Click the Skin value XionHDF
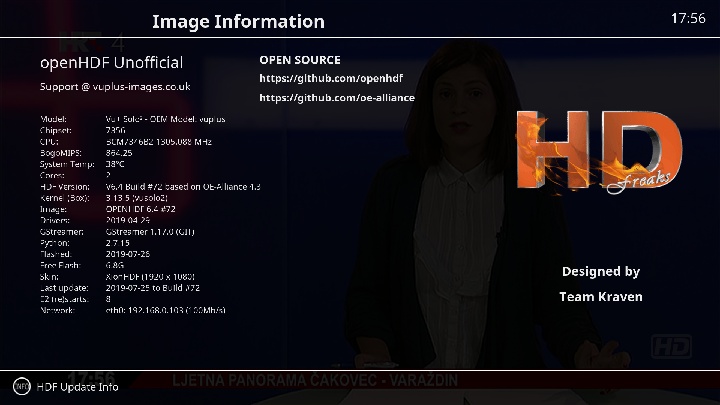 click(150, 277)
